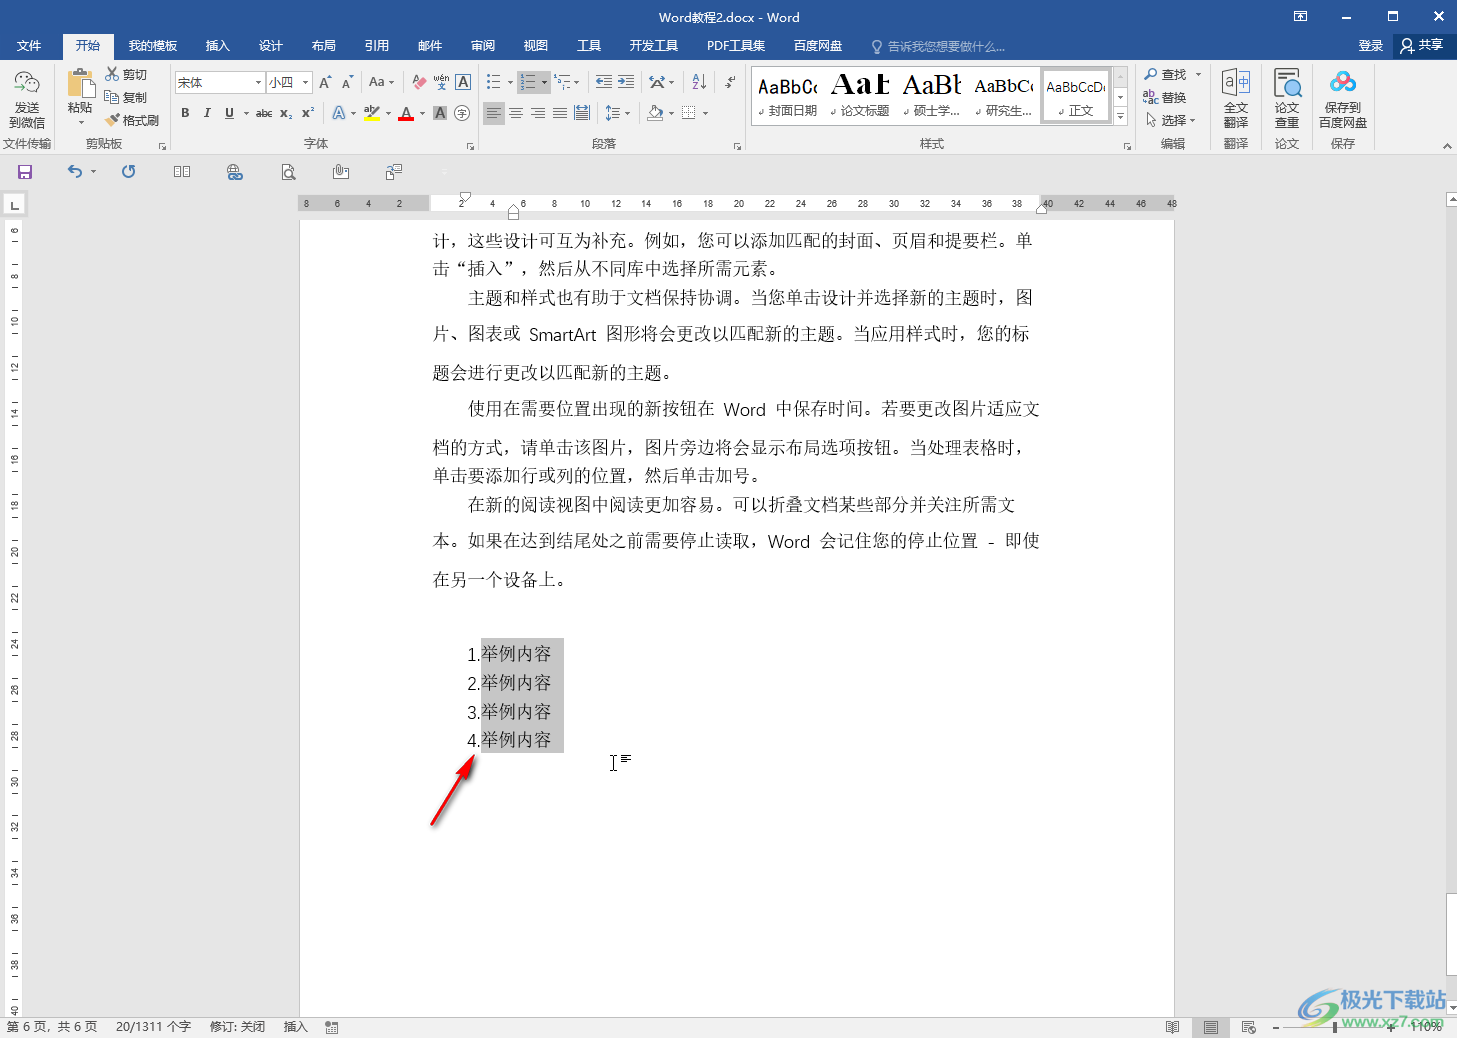The image size is (1457, 1038).
Task: Click the Print Preview magnifier icon
Action: pyautogui.click(x=288, y=172)
